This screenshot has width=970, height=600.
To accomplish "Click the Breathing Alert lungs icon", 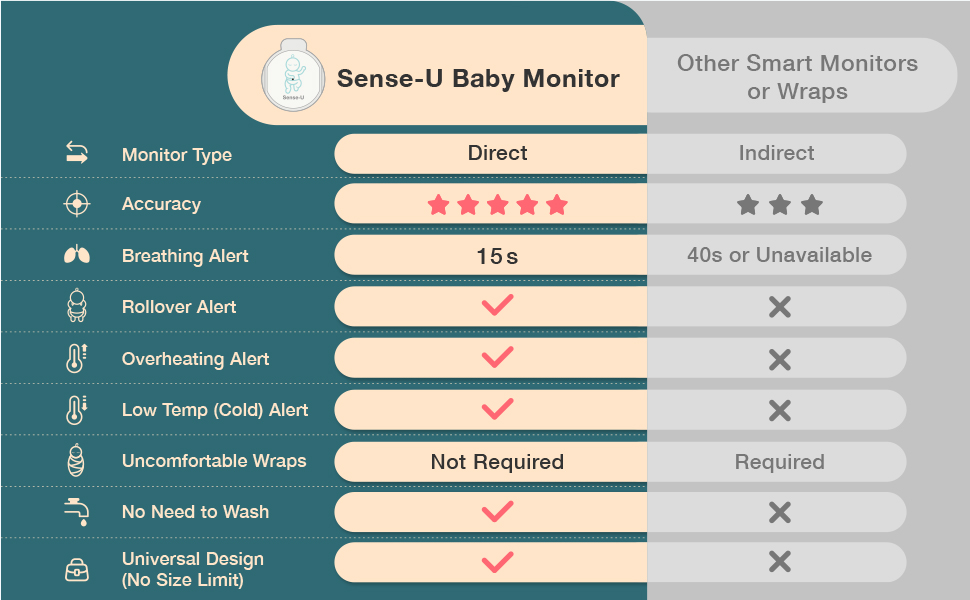I will tap(77, 256).
